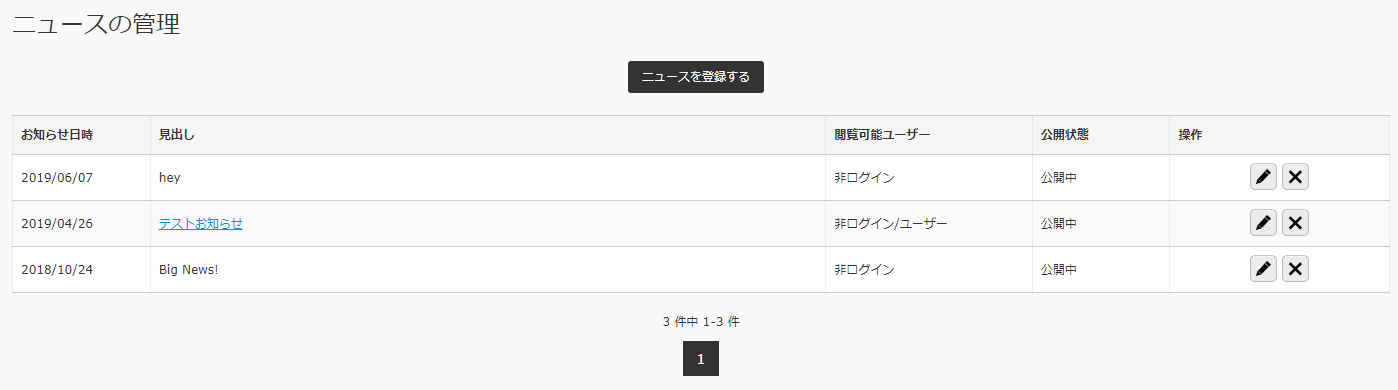Click 公開中 status in the 2018/10/24 row

[x=1059, y=270]
